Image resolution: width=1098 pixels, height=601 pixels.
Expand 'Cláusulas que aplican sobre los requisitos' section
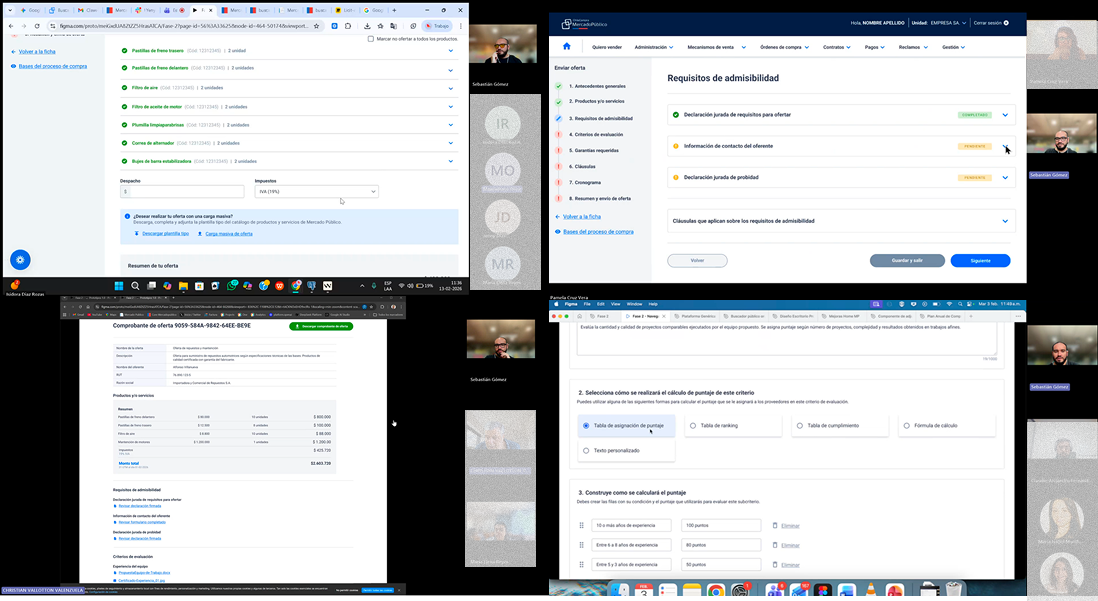coord(1005,221)
